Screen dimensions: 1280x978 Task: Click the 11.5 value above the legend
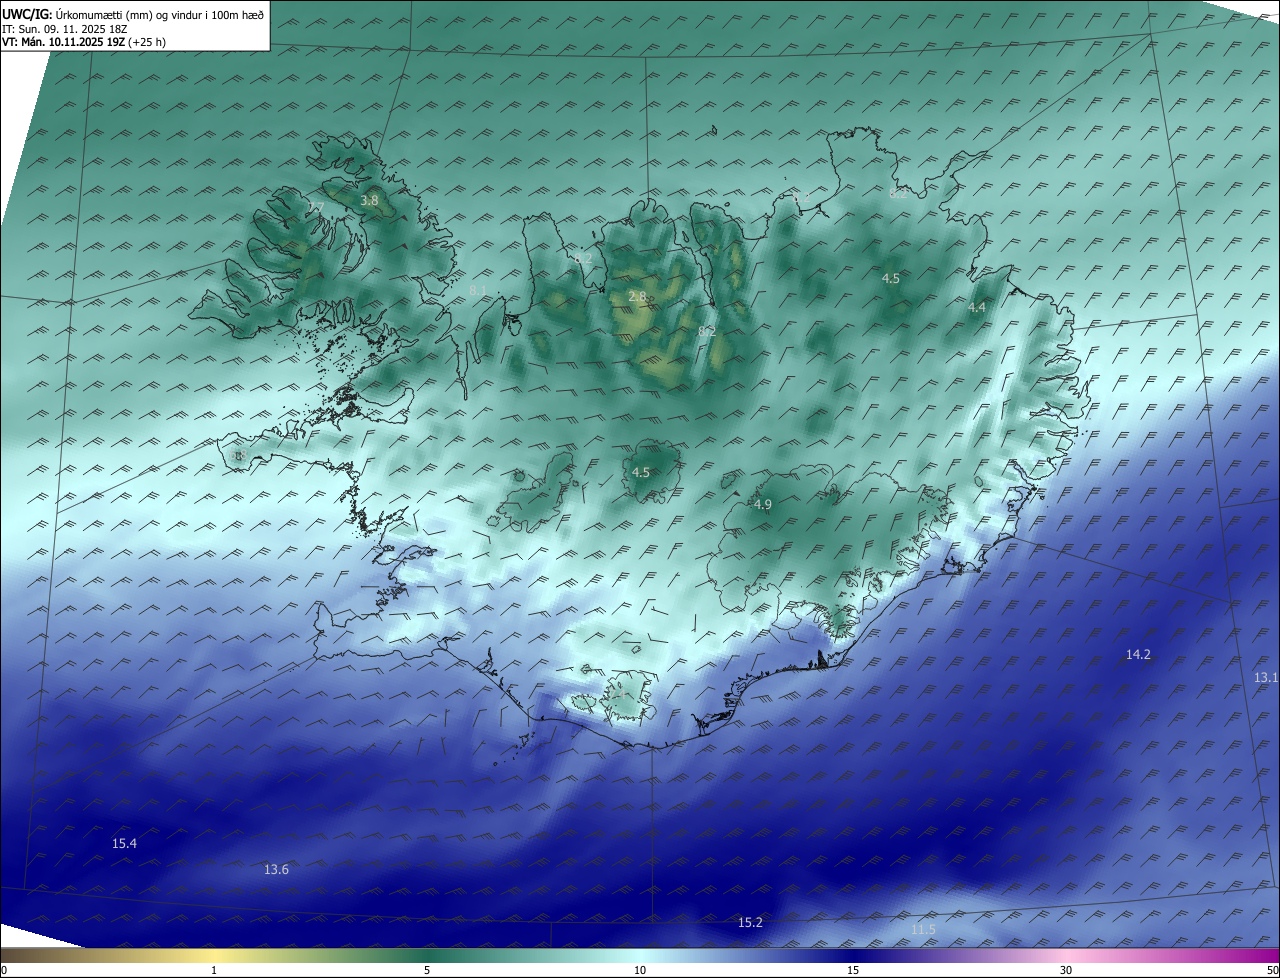923,929
